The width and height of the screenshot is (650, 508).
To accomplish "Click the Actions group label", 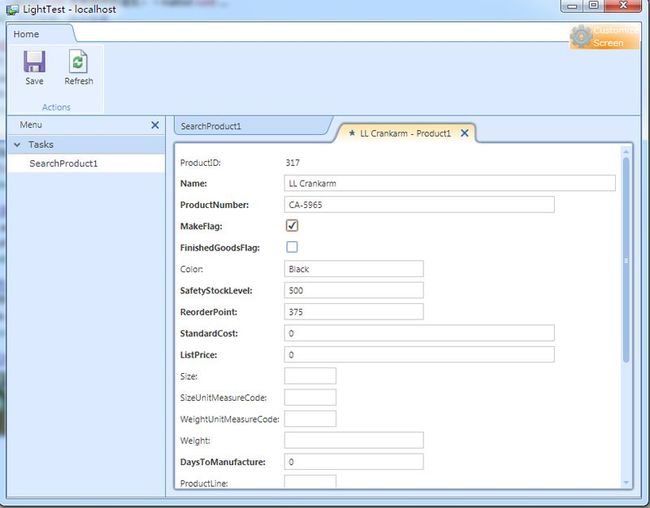I will point(56,107).
